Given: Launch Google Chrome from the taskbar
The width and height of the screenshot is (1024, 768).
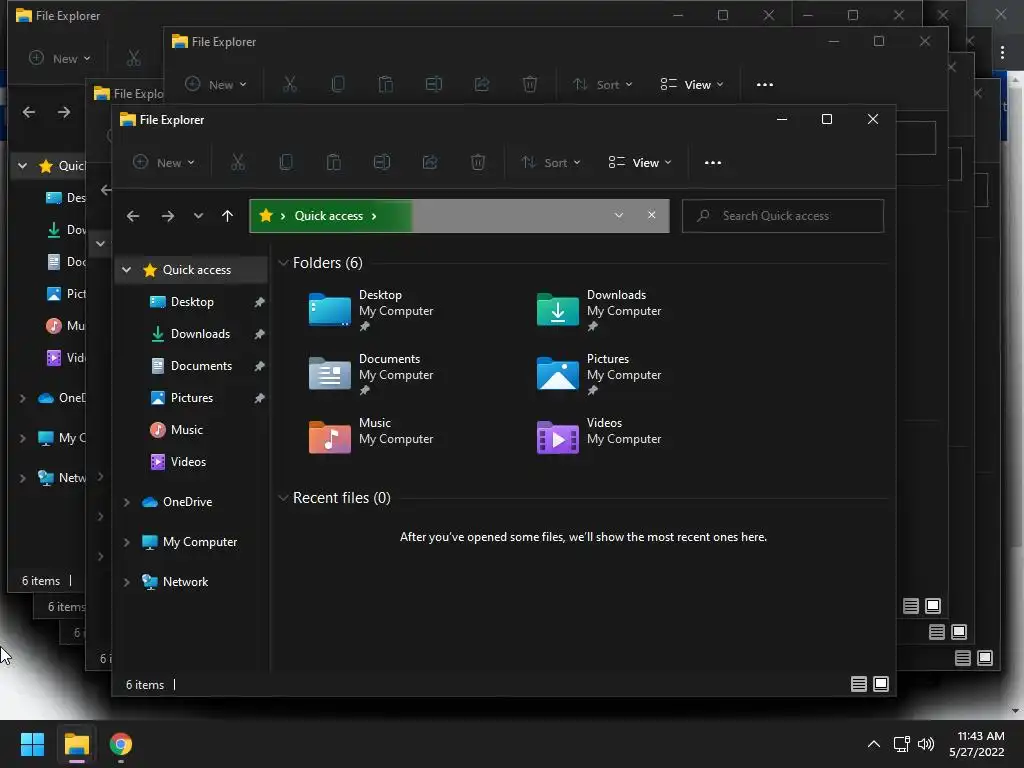Looking at the screenshot, I should coord(121,744).
